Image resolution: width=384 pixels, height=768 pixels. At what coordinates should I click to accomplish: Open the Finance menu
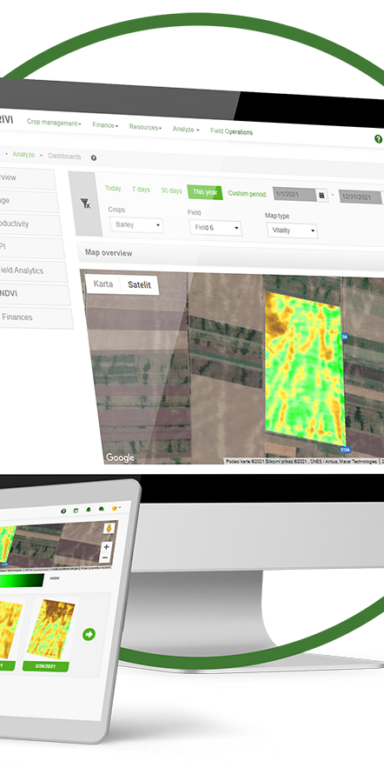[x=105, y=125]
